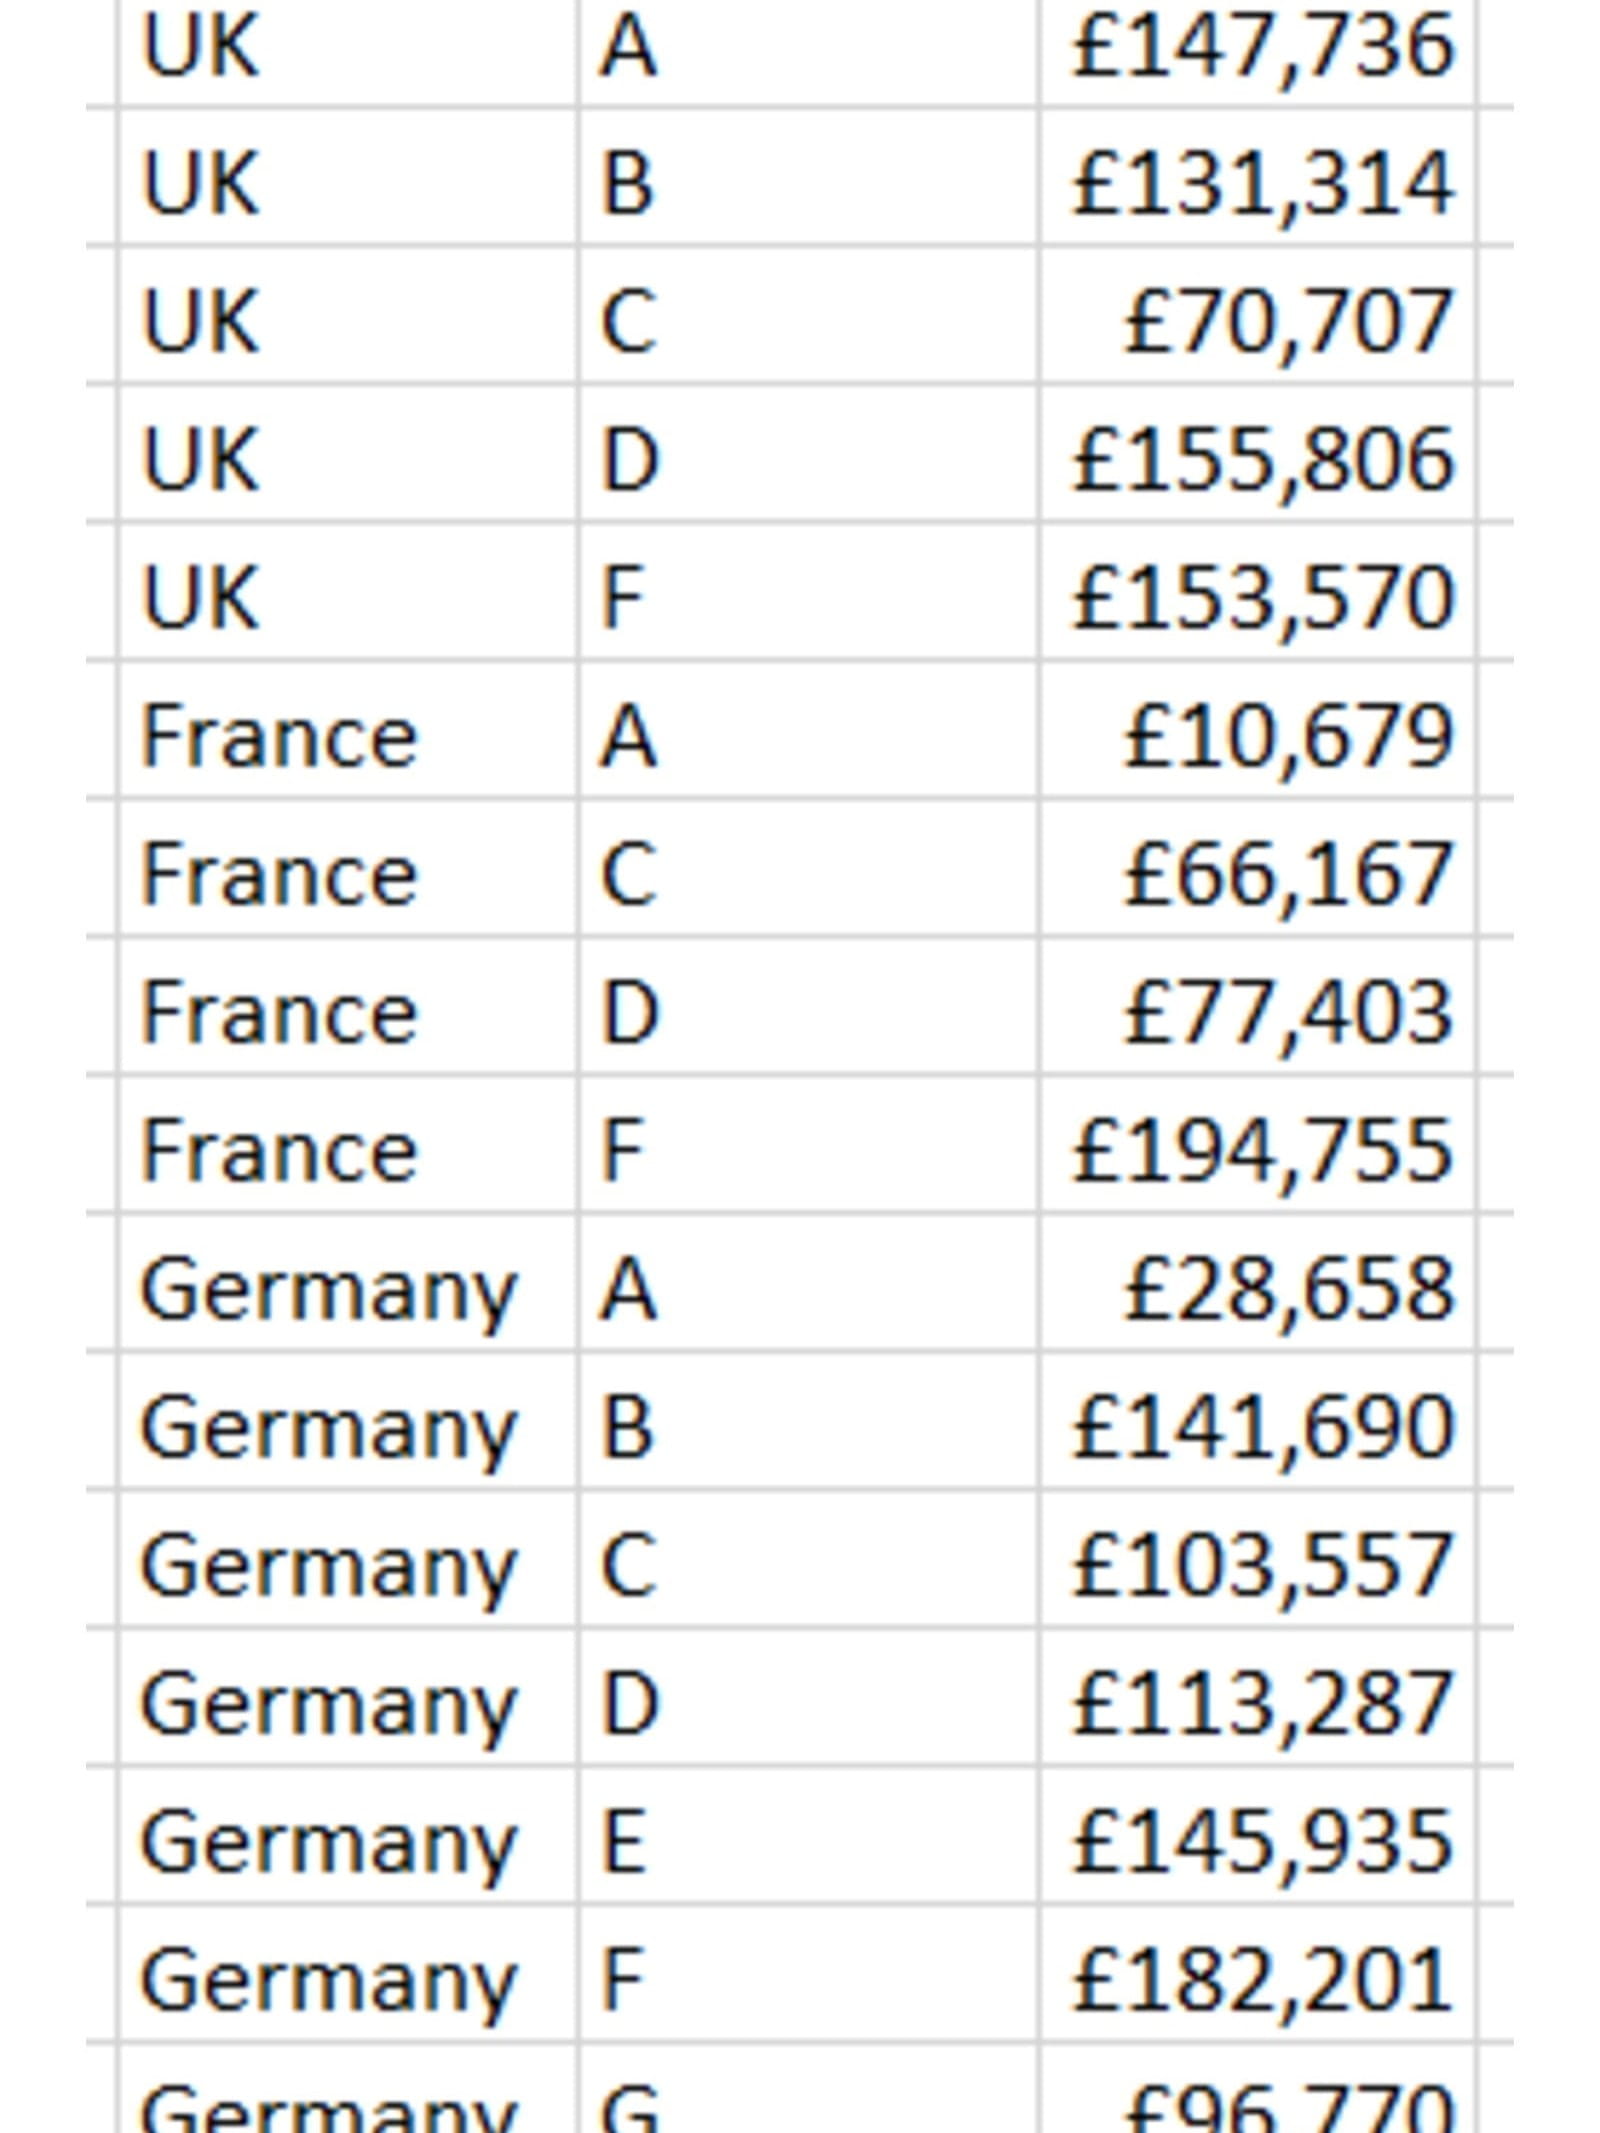Click the £113,287 amount cell

(x=1258, y=1703)
